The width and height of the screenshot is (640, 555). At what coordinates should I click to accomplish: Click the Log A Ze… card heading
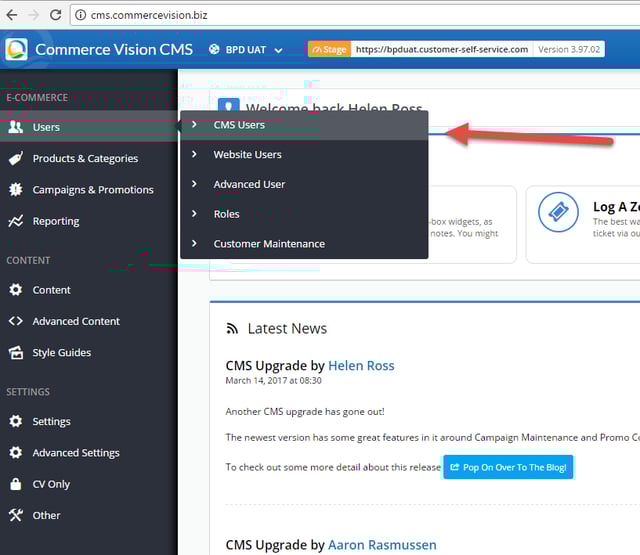[x=616, y=207]
